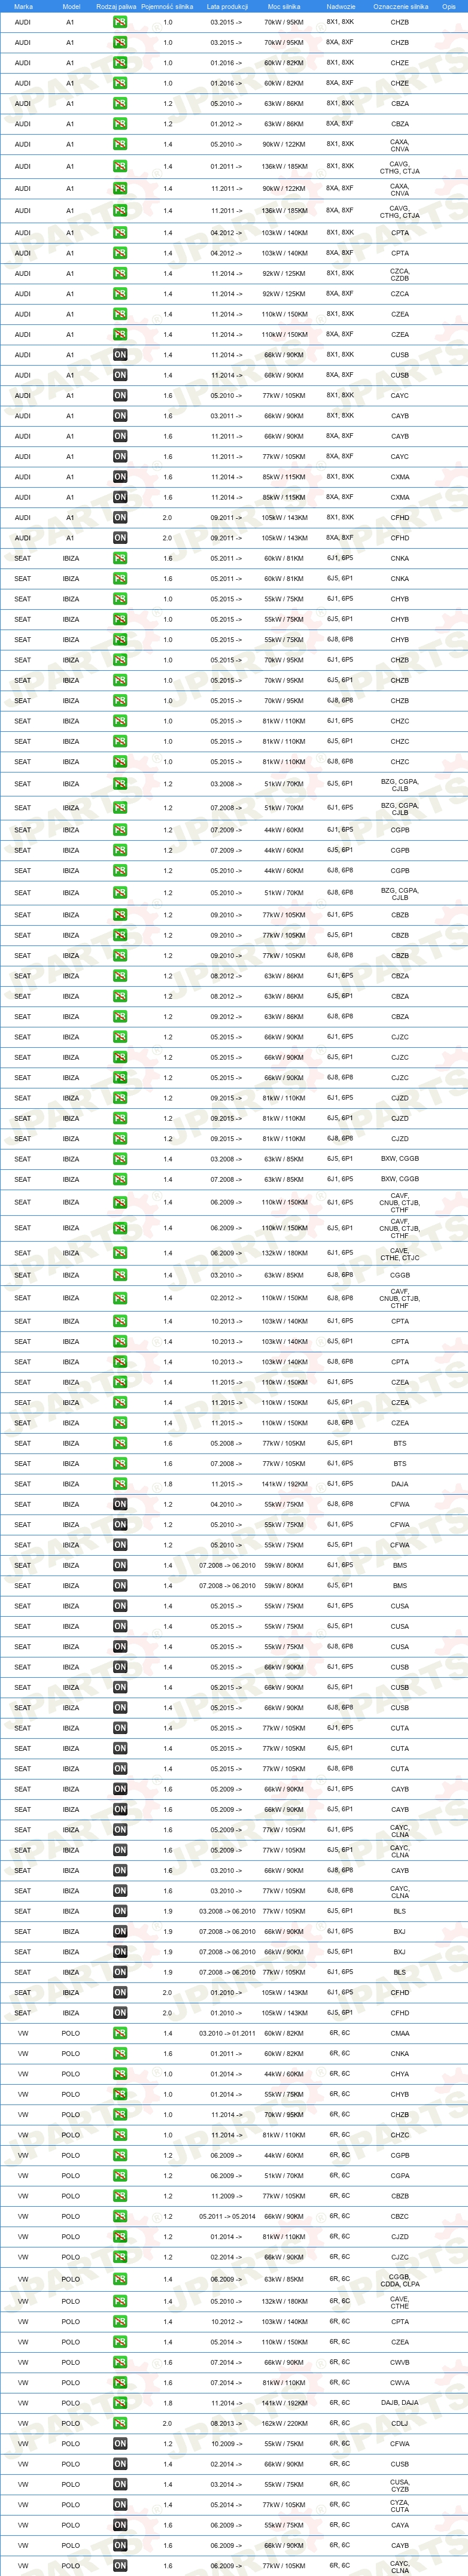Select diesel ON icon in CUSA, CYZB row

point(120,2484)
